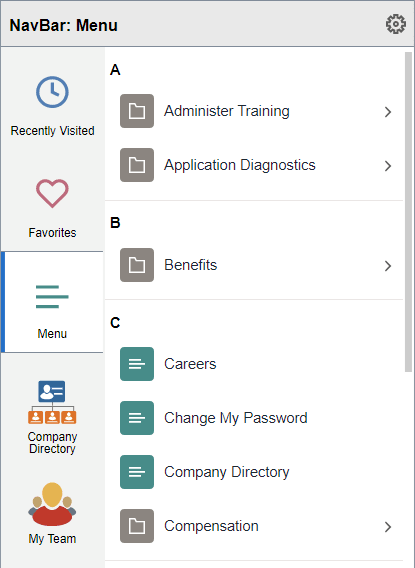
Task: Open the Change My Password link
Action: click(x=236, y=418)
